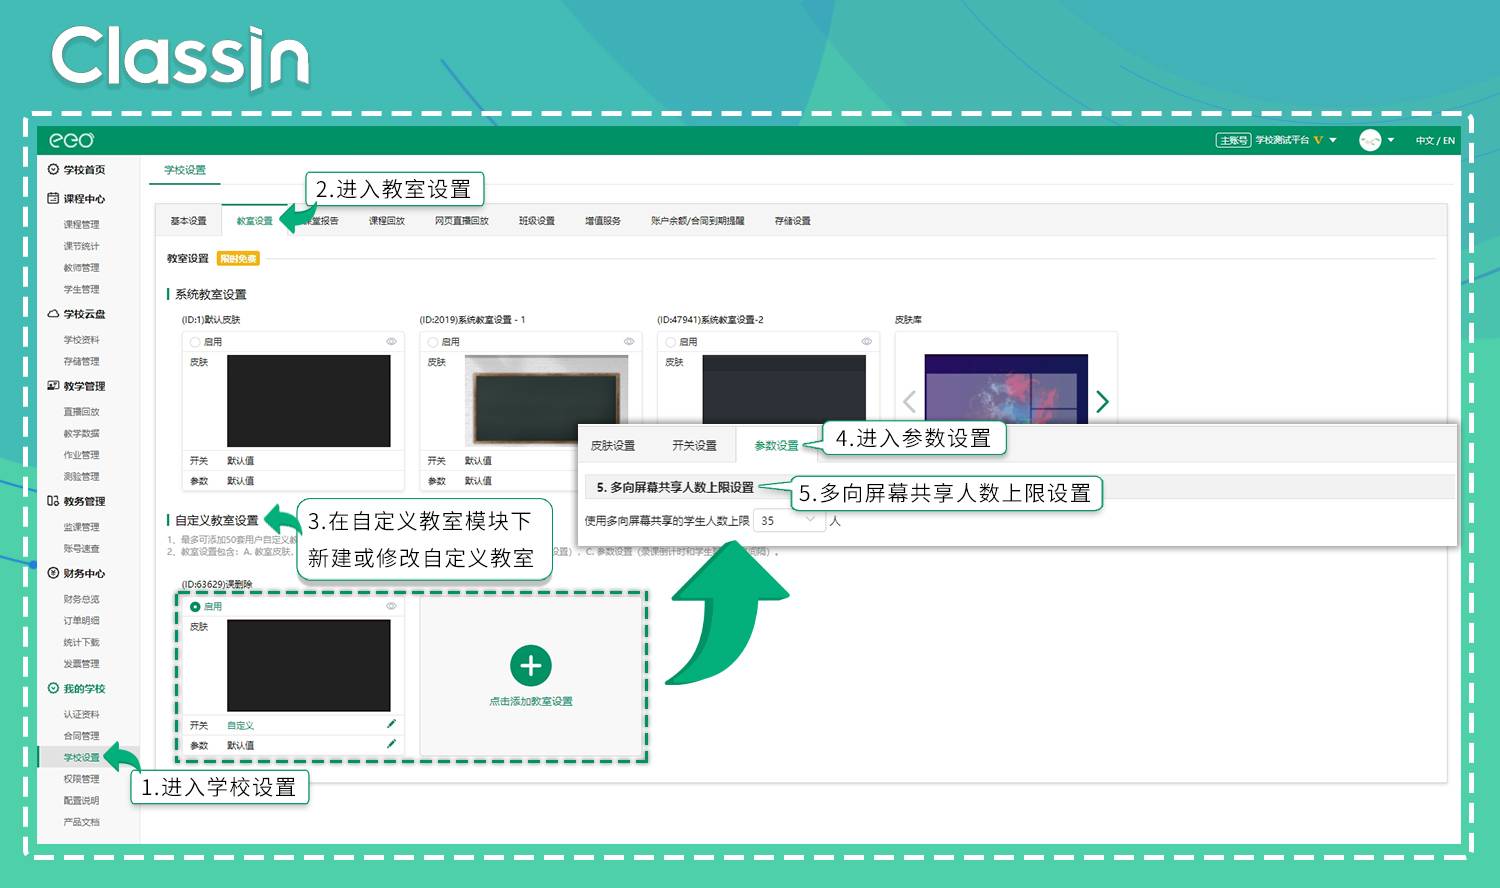Screen dimensions: 1500x888
Task: Expand the avatar dropdown arrow
Action: tap(1390, 140)
